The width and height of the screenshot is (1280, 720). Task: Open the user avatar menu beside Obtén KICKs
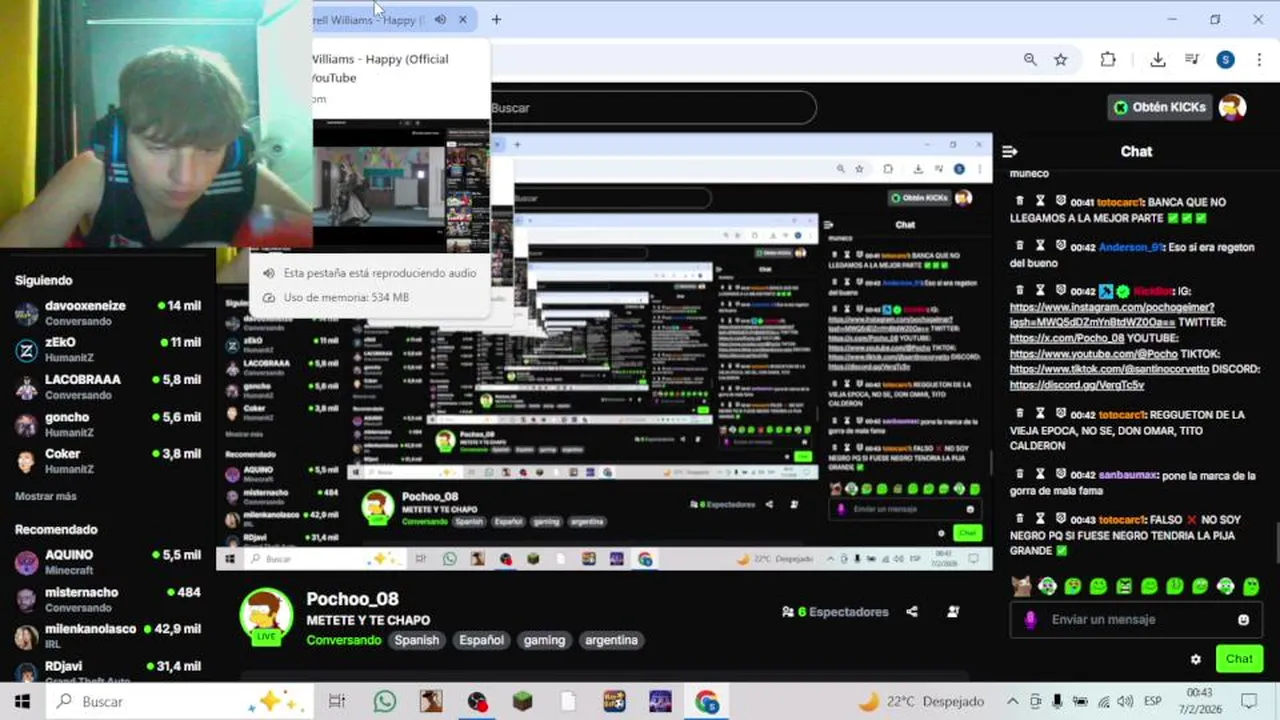(1233, 107)
